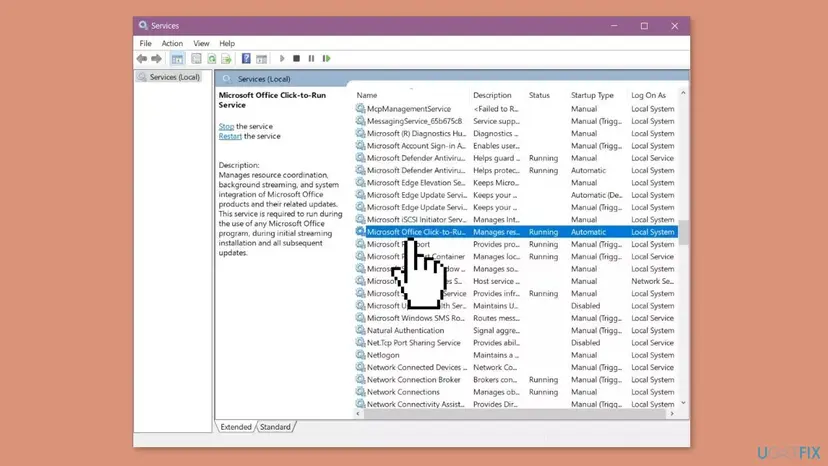
Task: Click the gear icon beside Network Connections
Action: [360, 392]
